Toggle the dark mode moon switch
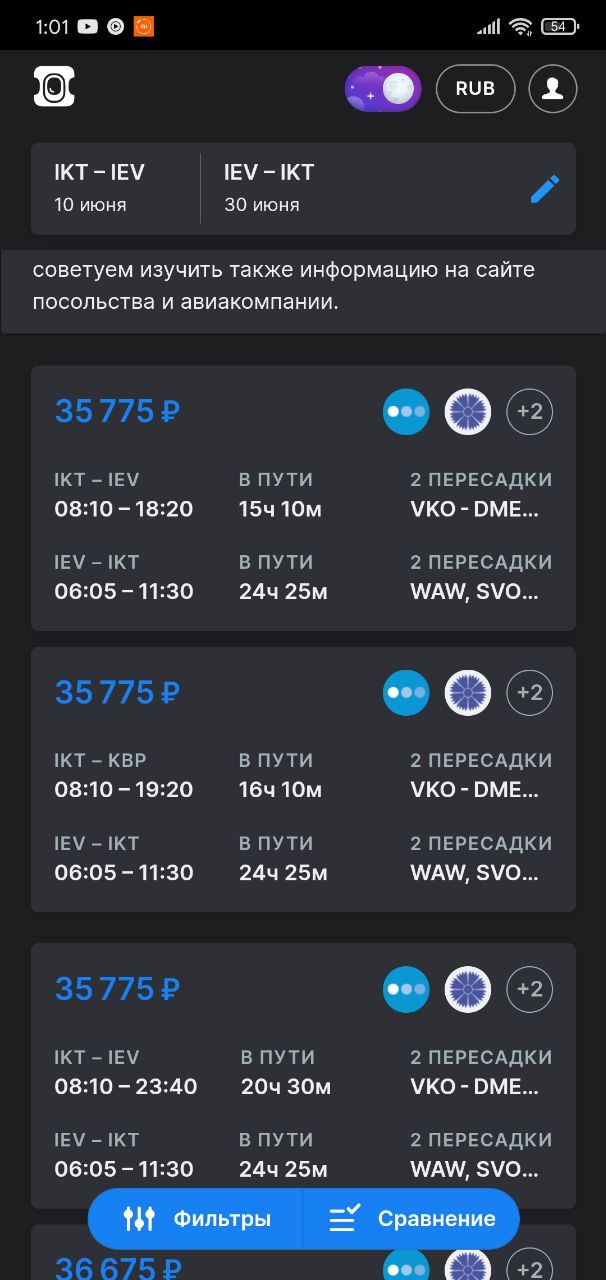This screenshot has height=1280, width=606. pyautogui.click(x=383, y=89)
